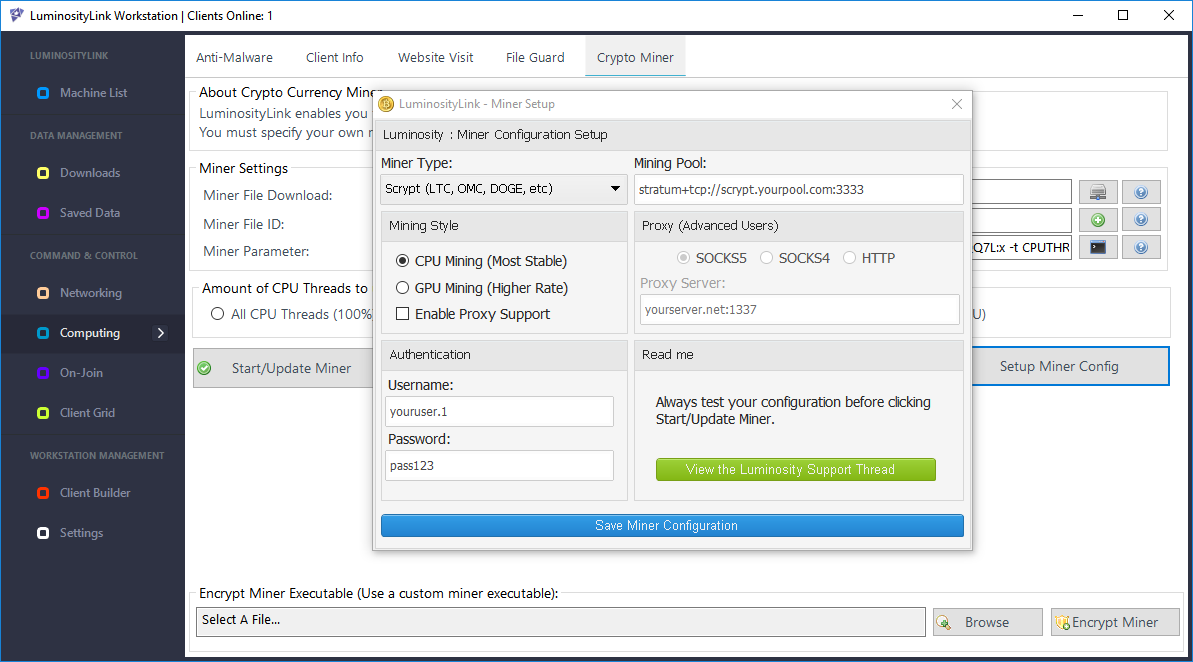
Task: Click the Browse button
Action: pos(988,622)
